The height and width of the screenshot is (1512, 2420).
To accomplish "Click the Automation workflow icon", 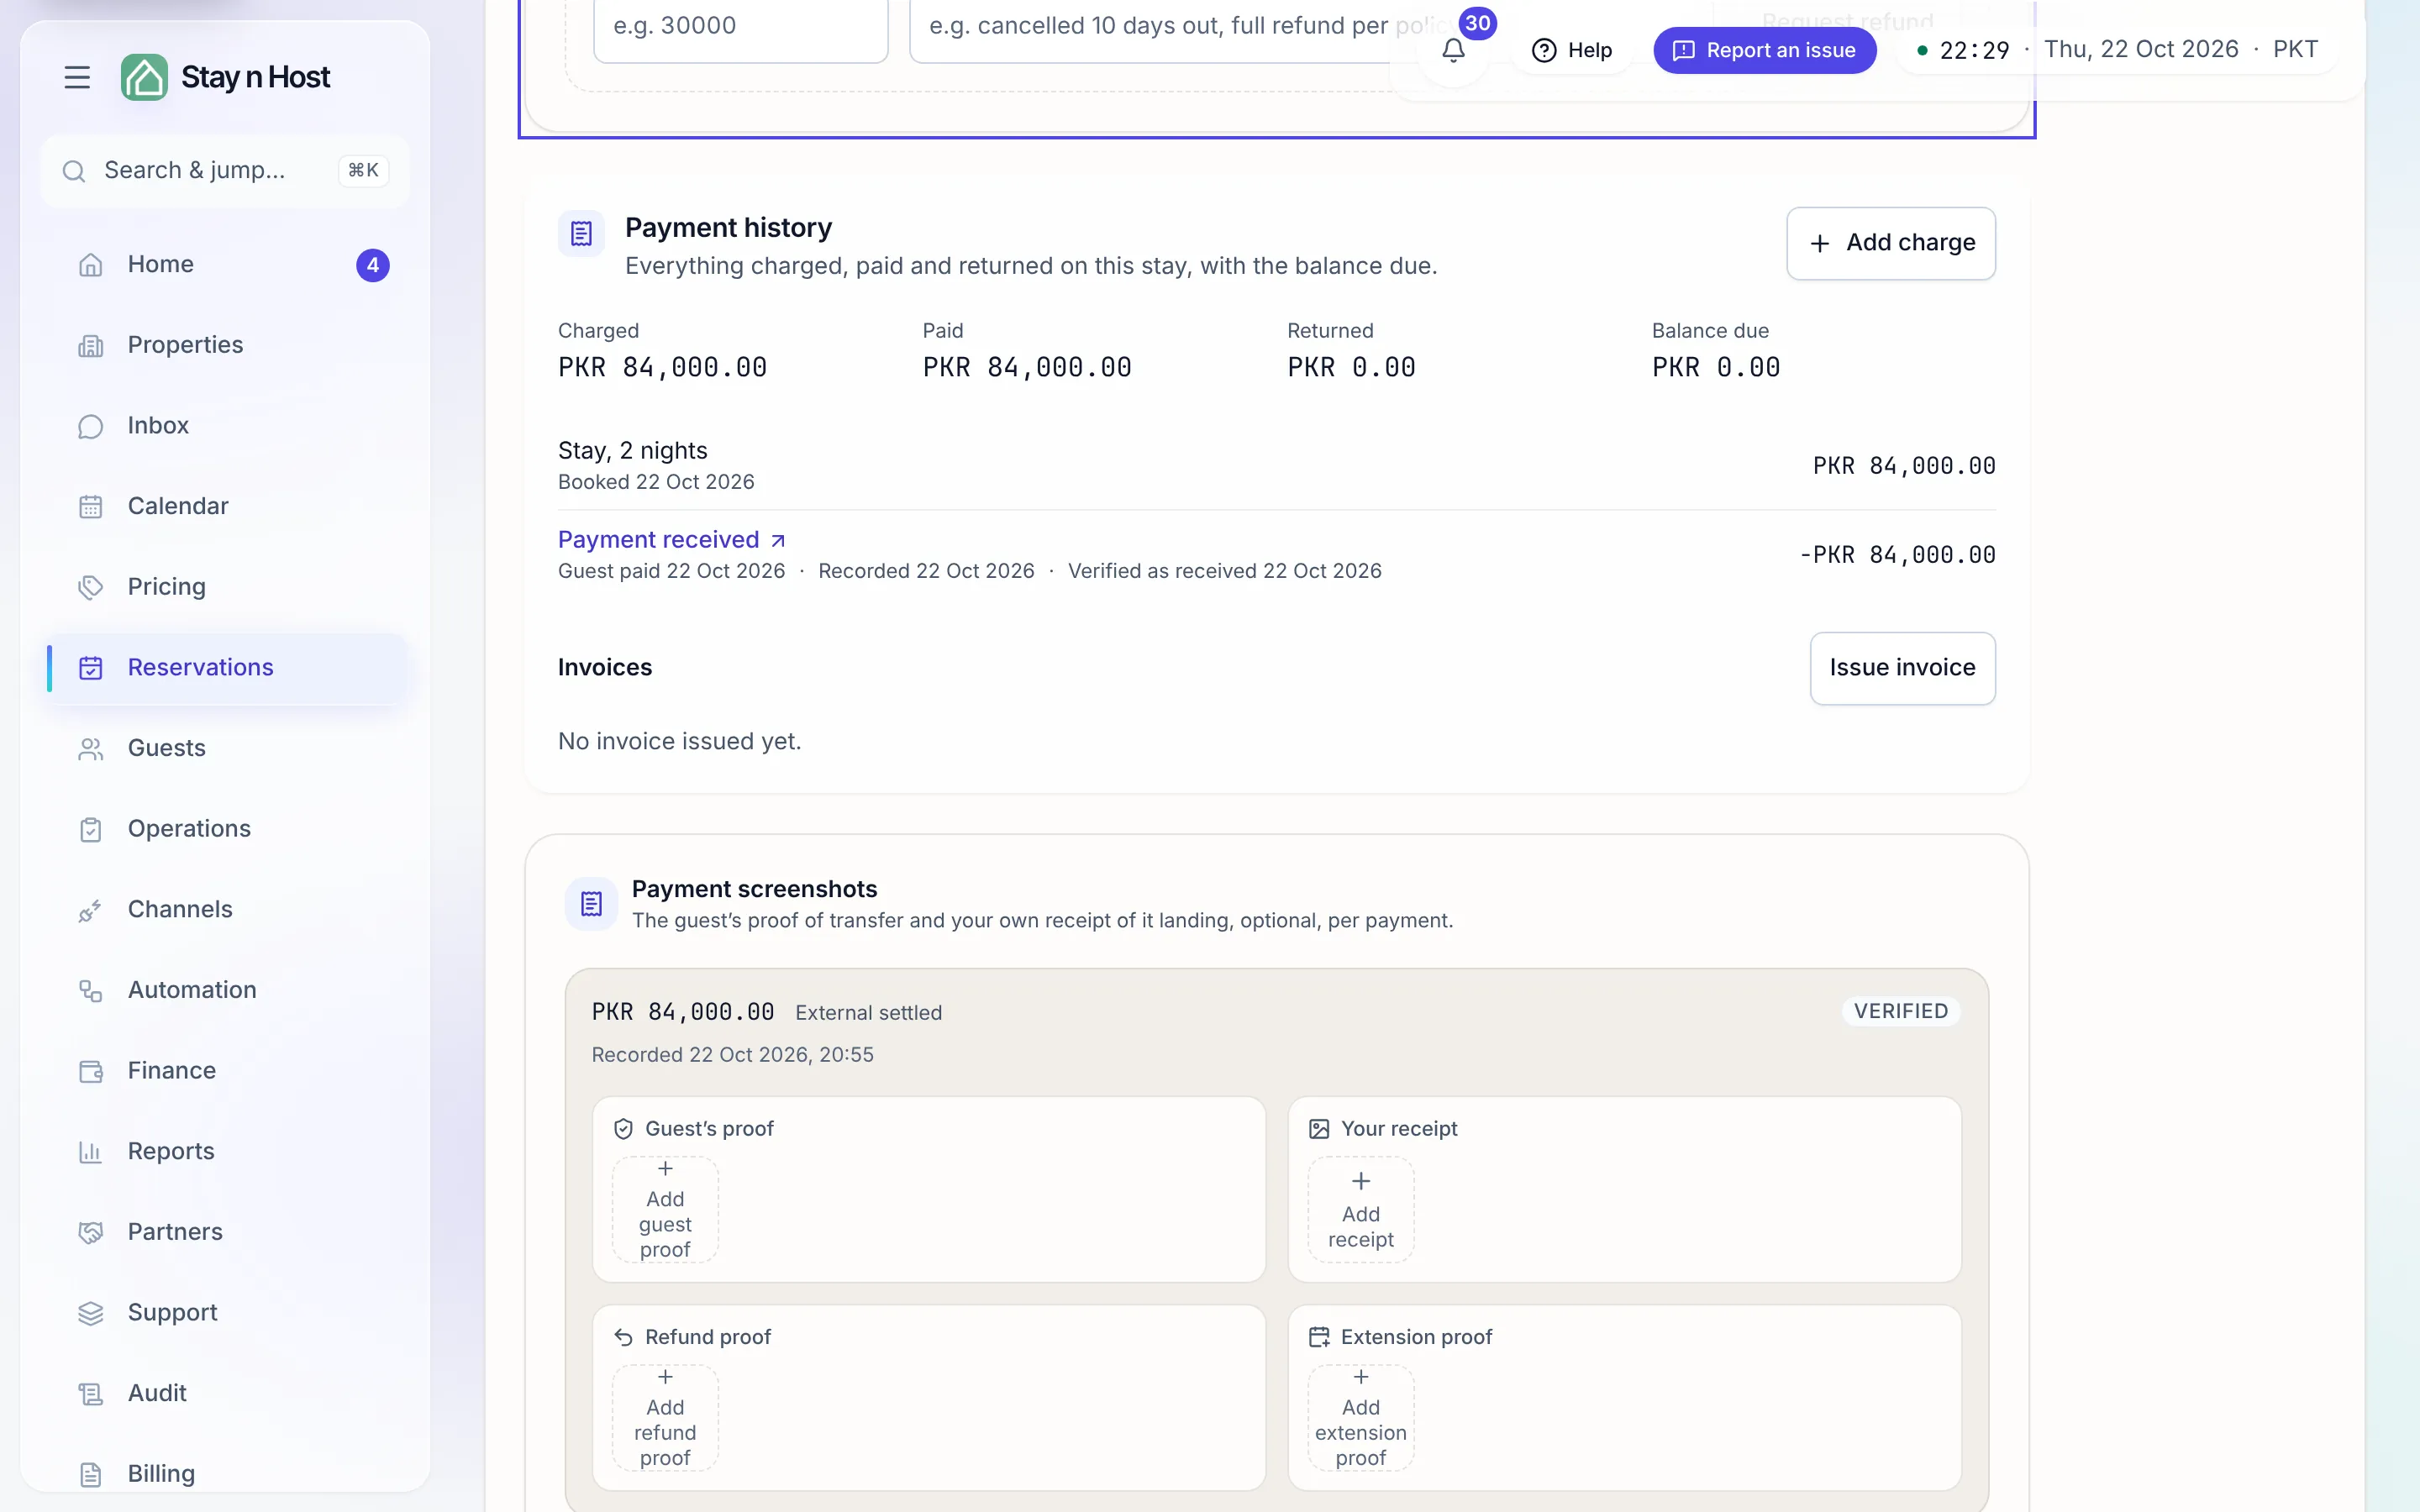I will pyautogui.click(x=91, y=990).
